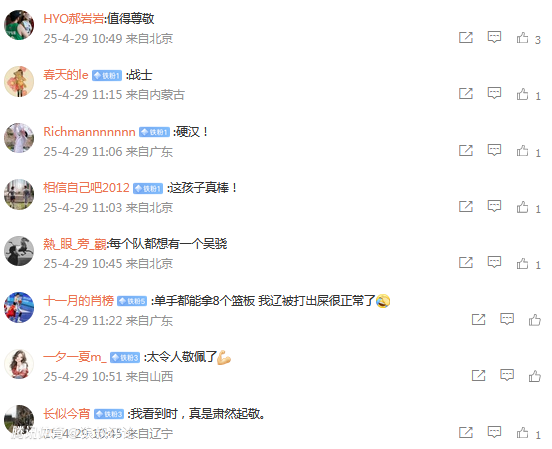Click the 铁粉5 badge next to 十一月的肖榜

(132, 301)
